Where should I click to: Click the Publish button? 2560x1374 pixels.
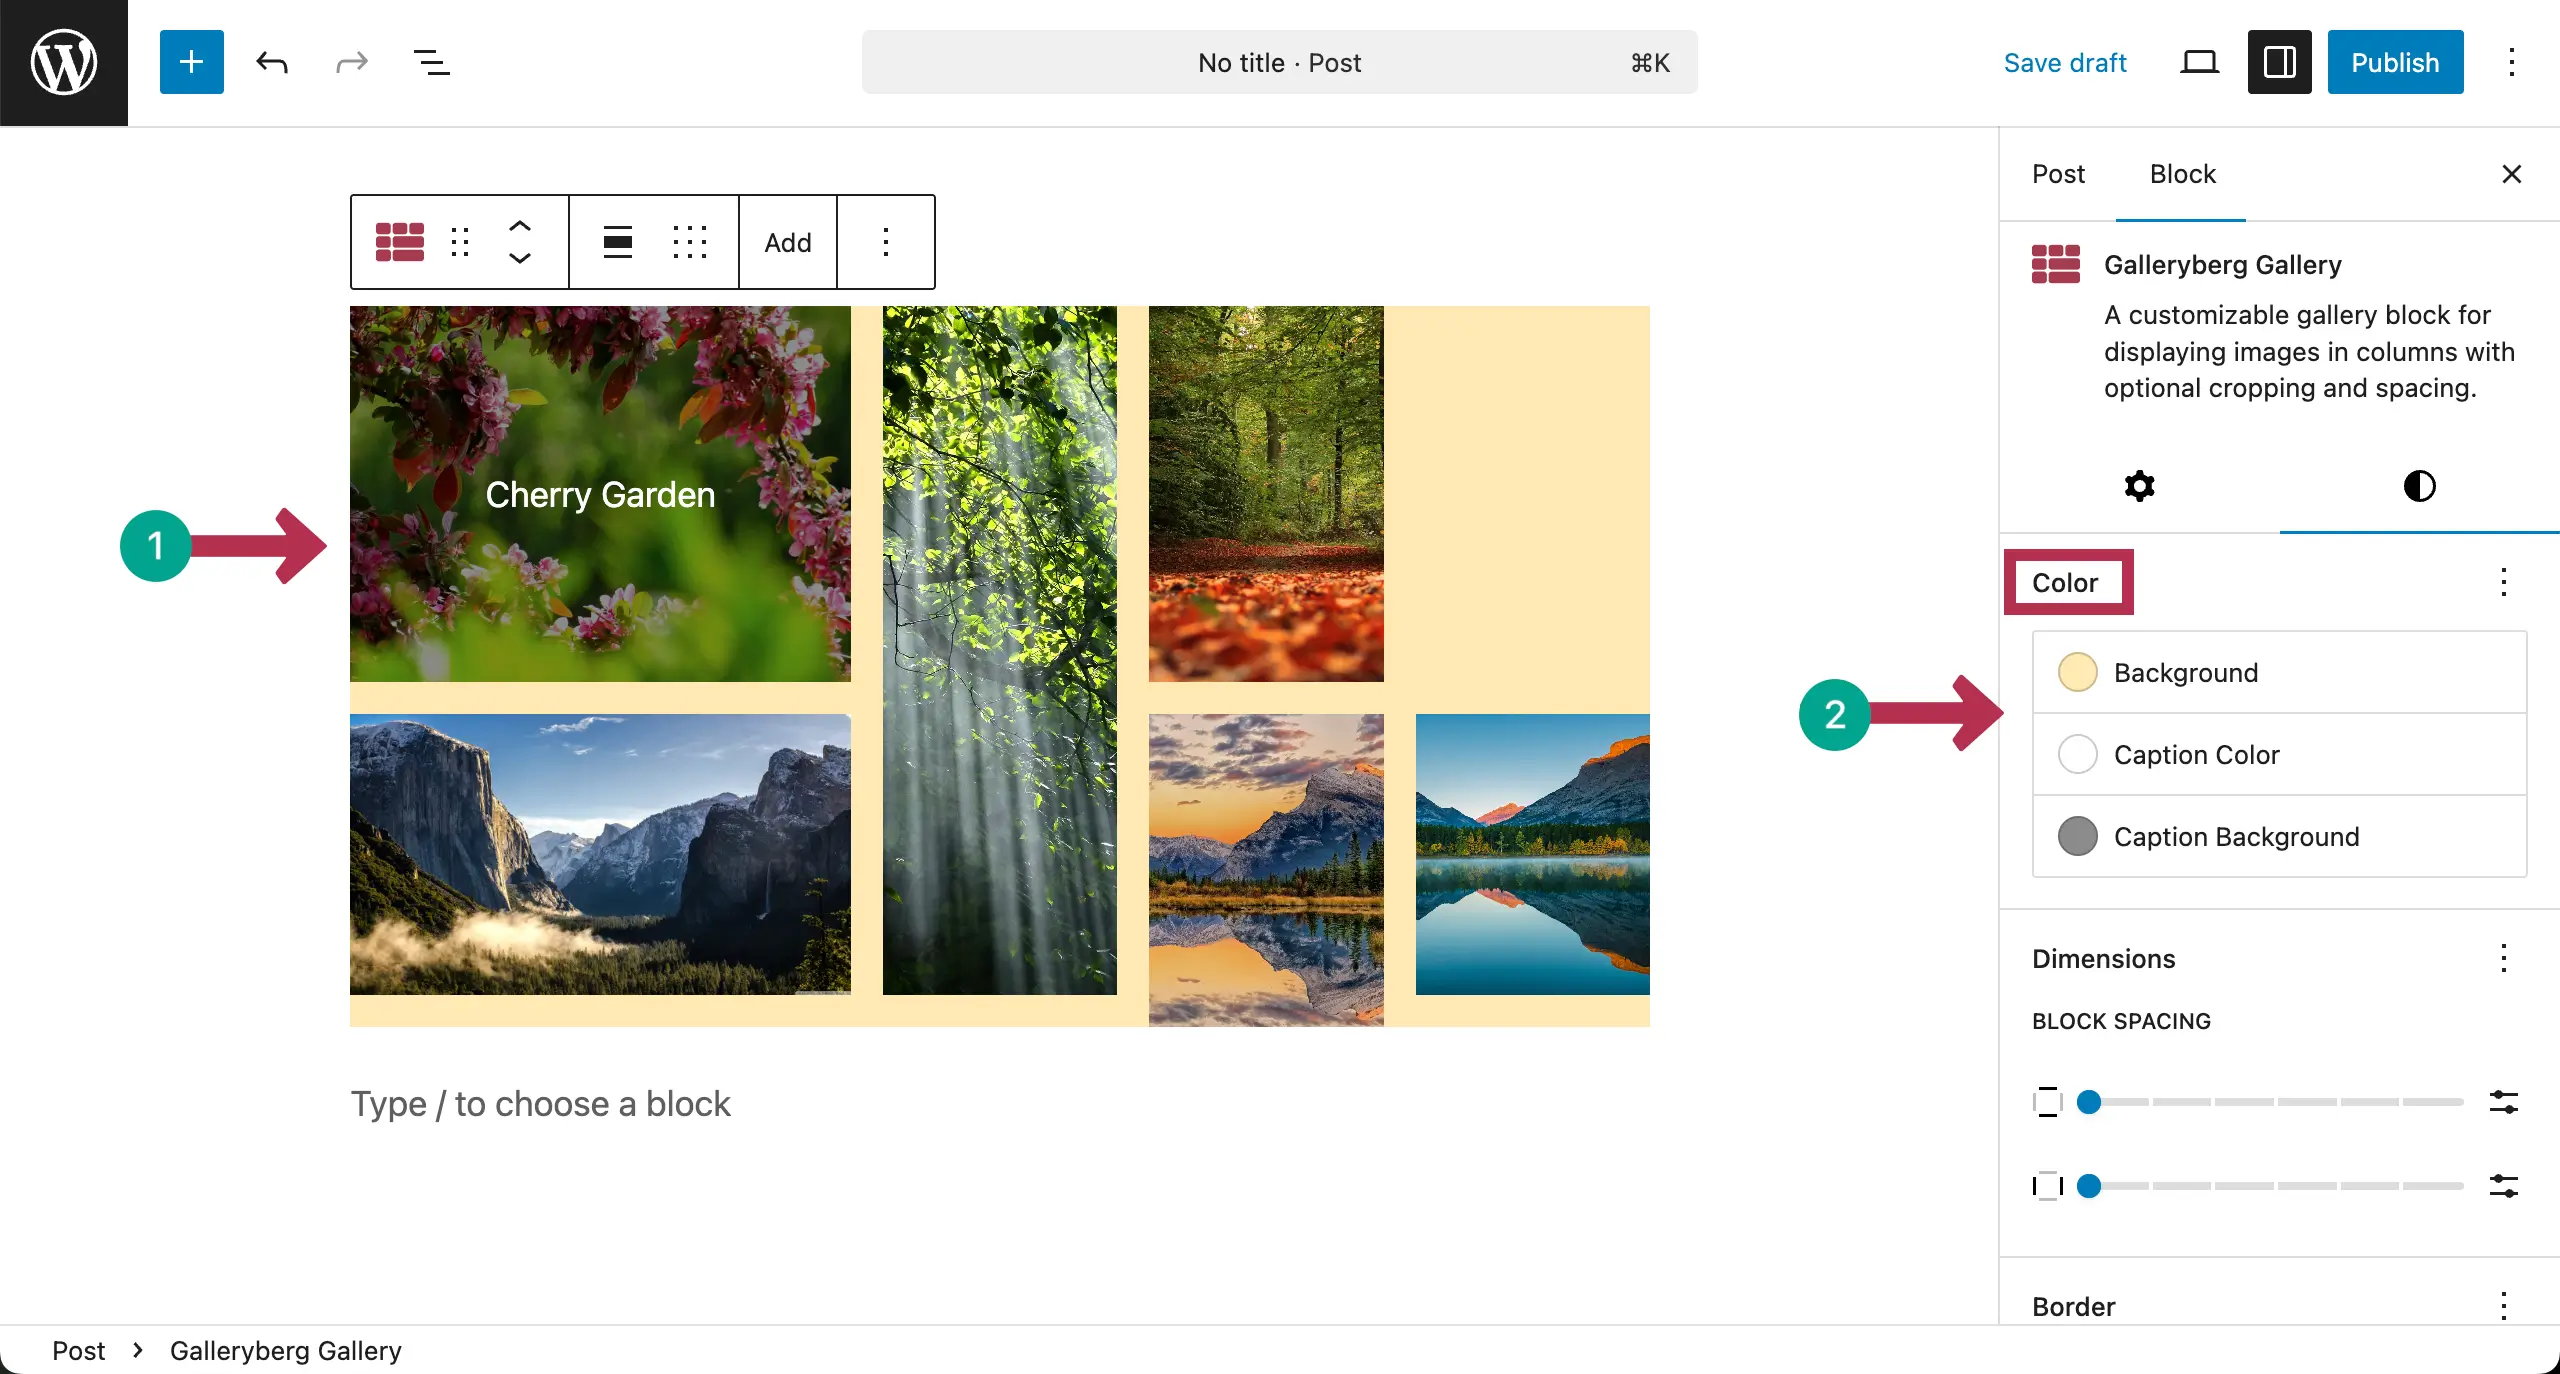(x=2394, y=62)
